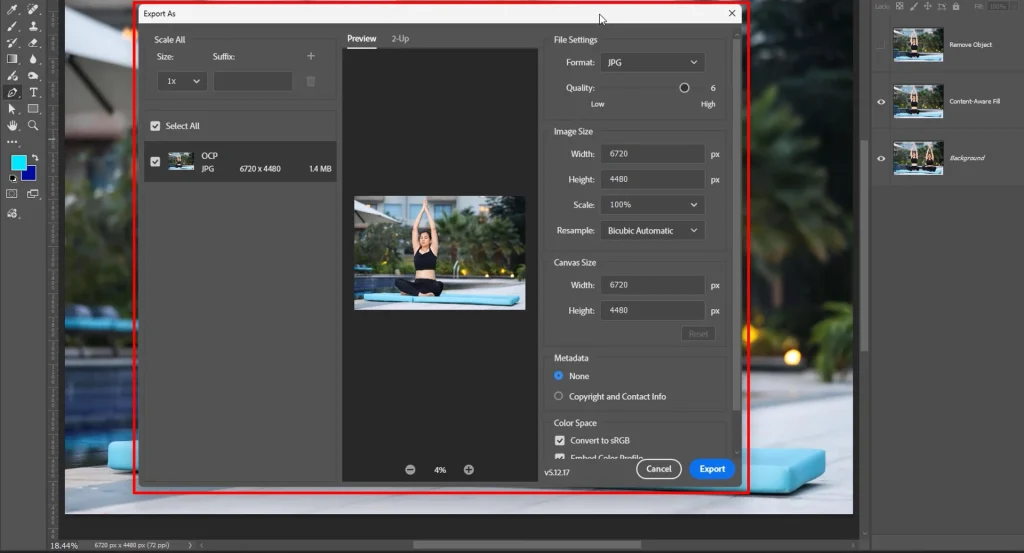
Task: Select the History Brush tool
Action: tap(12, 43)
